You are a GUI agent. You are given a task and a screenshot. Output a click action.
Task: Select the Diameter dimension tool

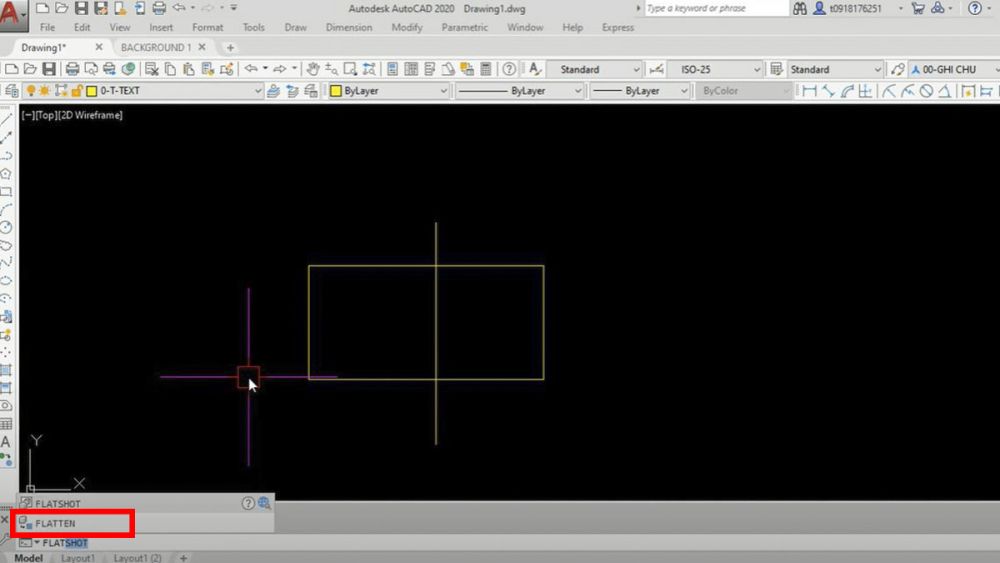[926, 91]
